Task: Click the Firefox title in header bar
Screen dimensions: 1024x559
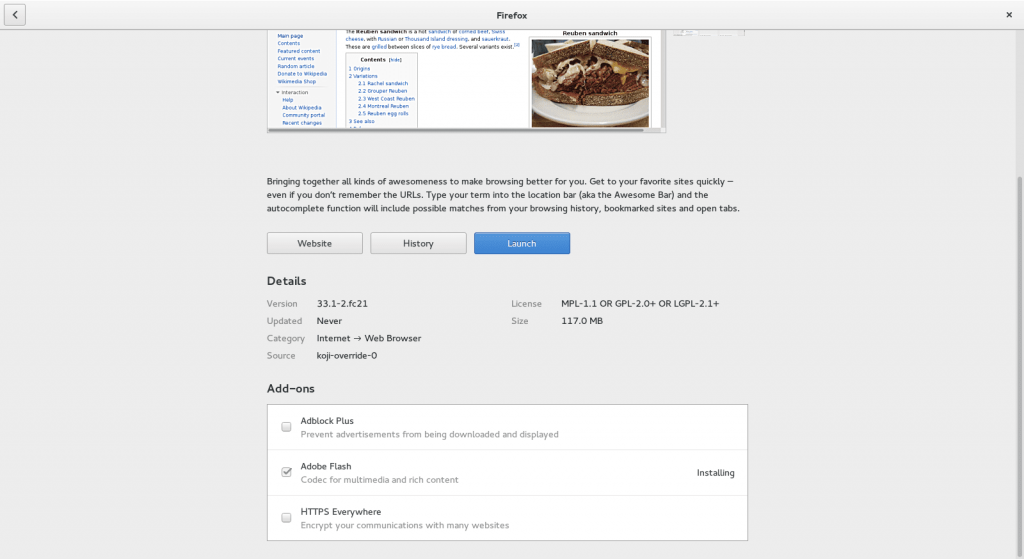Action: click(511, 15)
